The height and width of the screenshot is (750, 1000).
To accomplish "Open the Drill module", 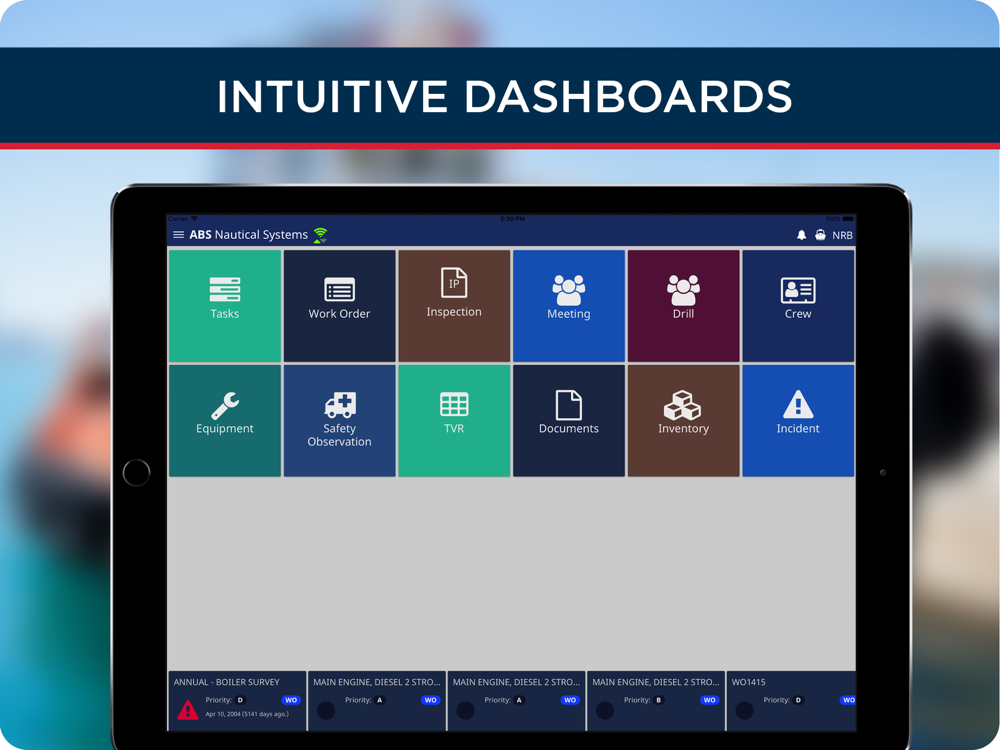I will click(x=684, y=305).
